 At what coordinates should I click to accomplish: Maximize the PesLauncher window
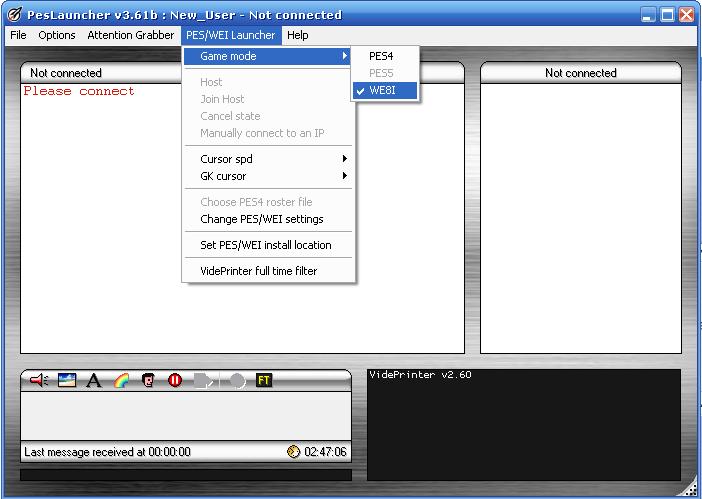tap(667, 15)
